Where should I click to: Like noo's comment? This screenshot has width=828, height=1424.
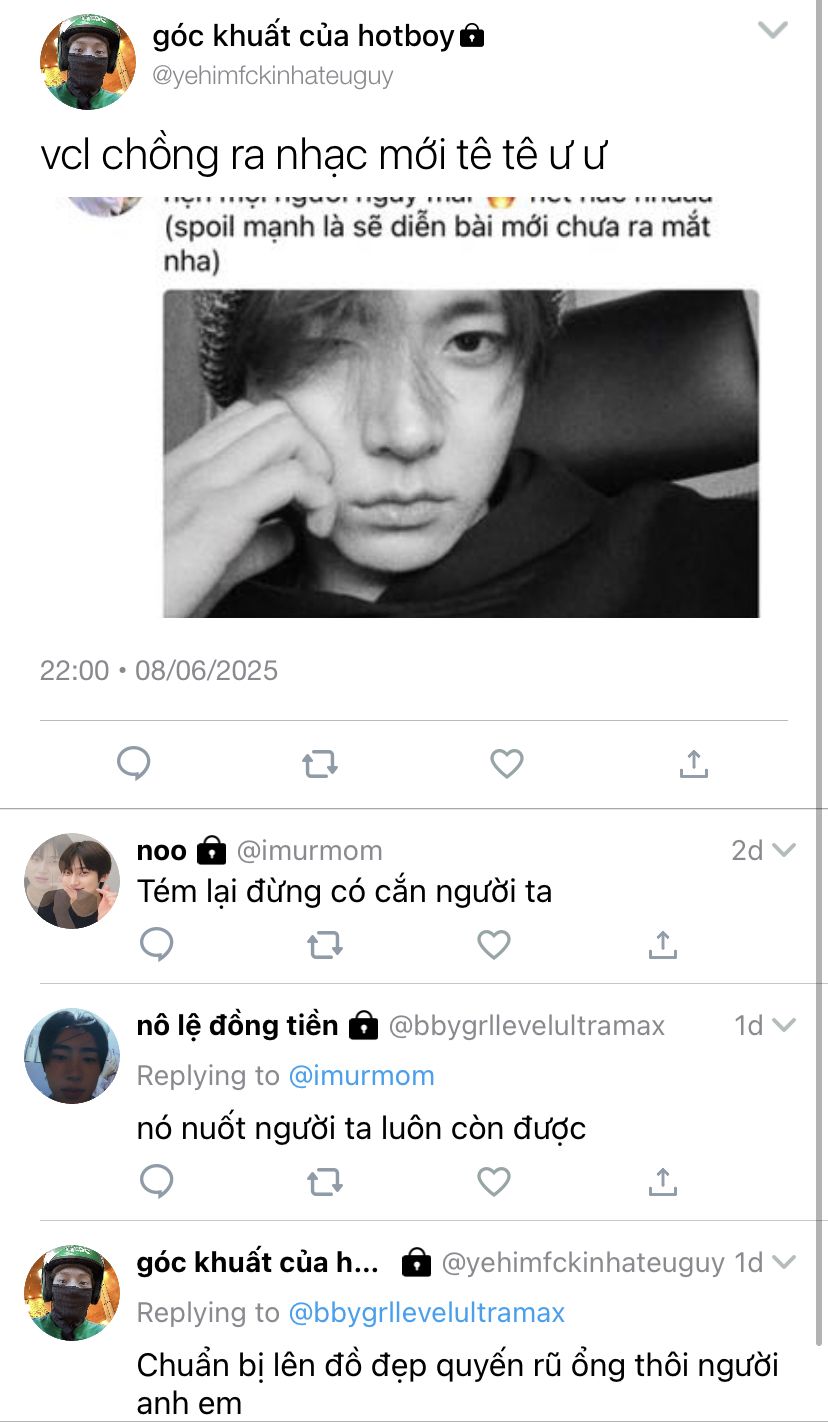point(494,944)
